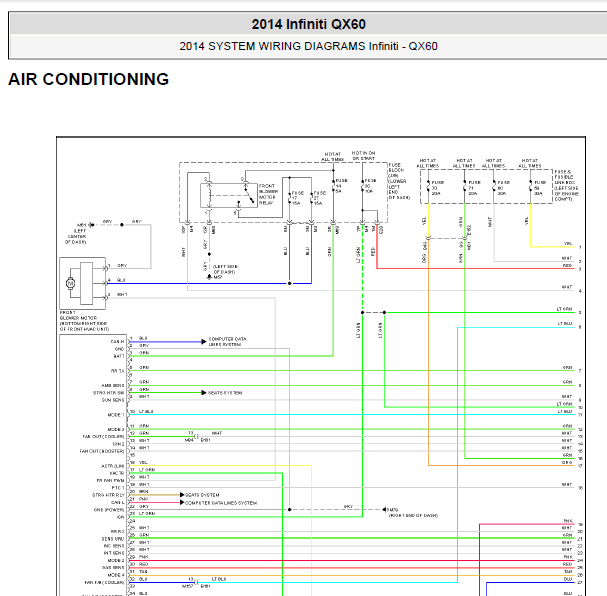
Task: Click the 'FAN OUT(BOOSTER)' pin label
Action: pyautogui.click(x=102, y=451)
